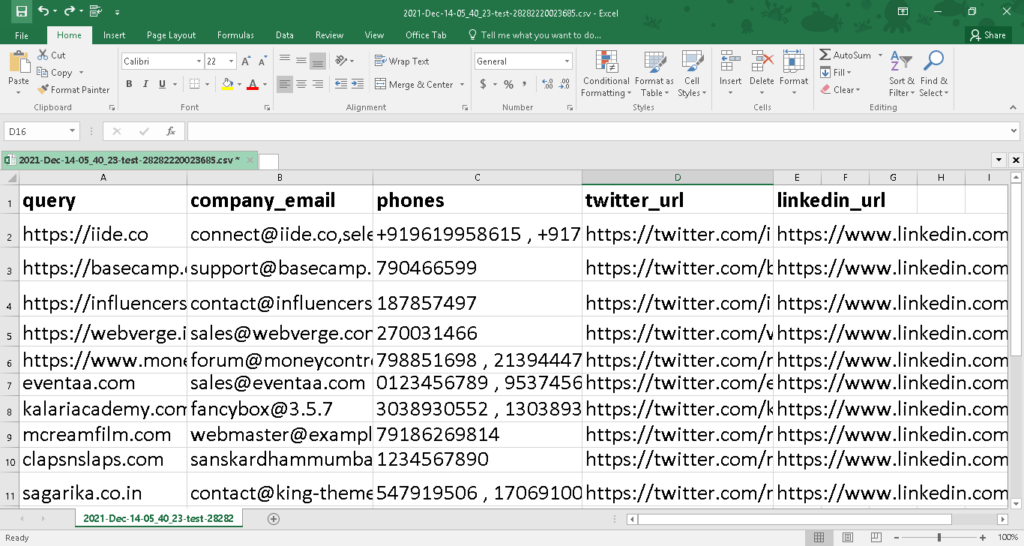Open the Formulas ribbon tab
Image resolution: width=1024 pixels, height=546 pixels.
click(x=235, y=35)
